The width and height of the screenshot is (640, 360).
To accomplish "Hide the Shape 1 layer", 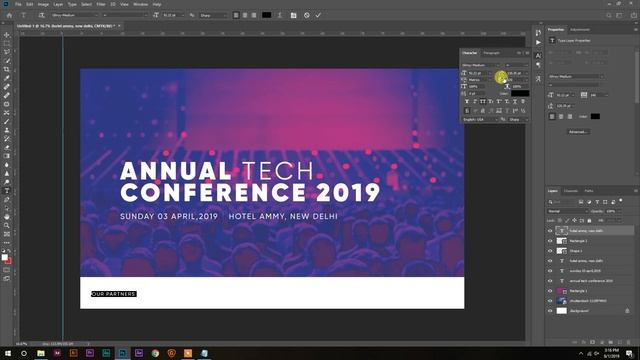I will pyautogui.click(x=550, y=251).
